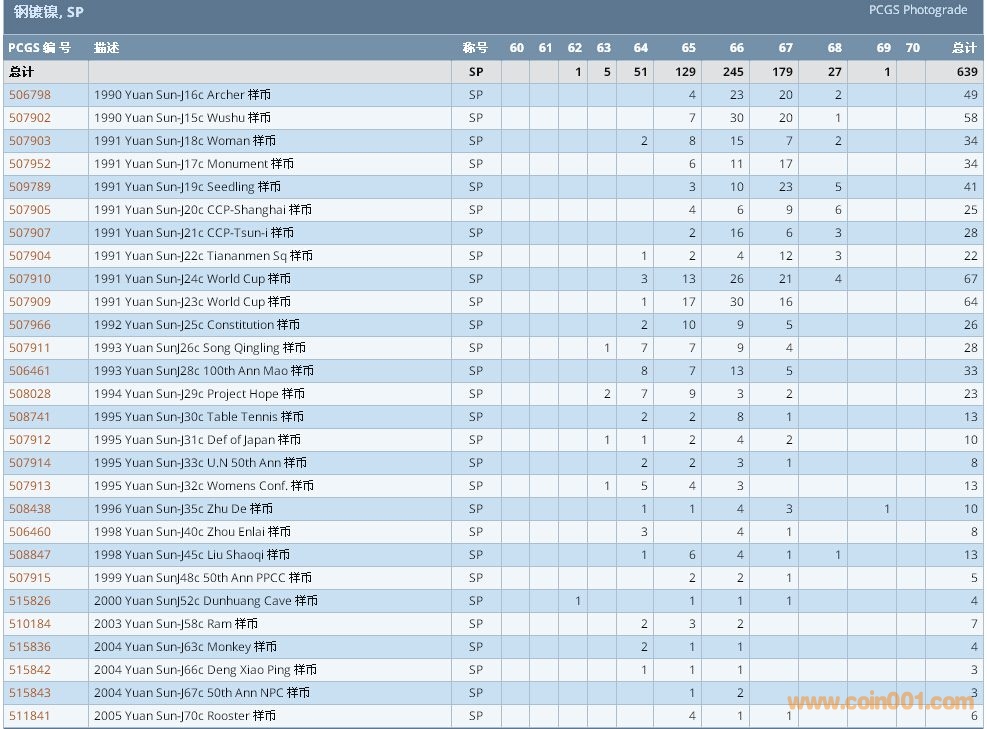Click the grade 66 column header
987x729 pixels.
tap(736, 48)
